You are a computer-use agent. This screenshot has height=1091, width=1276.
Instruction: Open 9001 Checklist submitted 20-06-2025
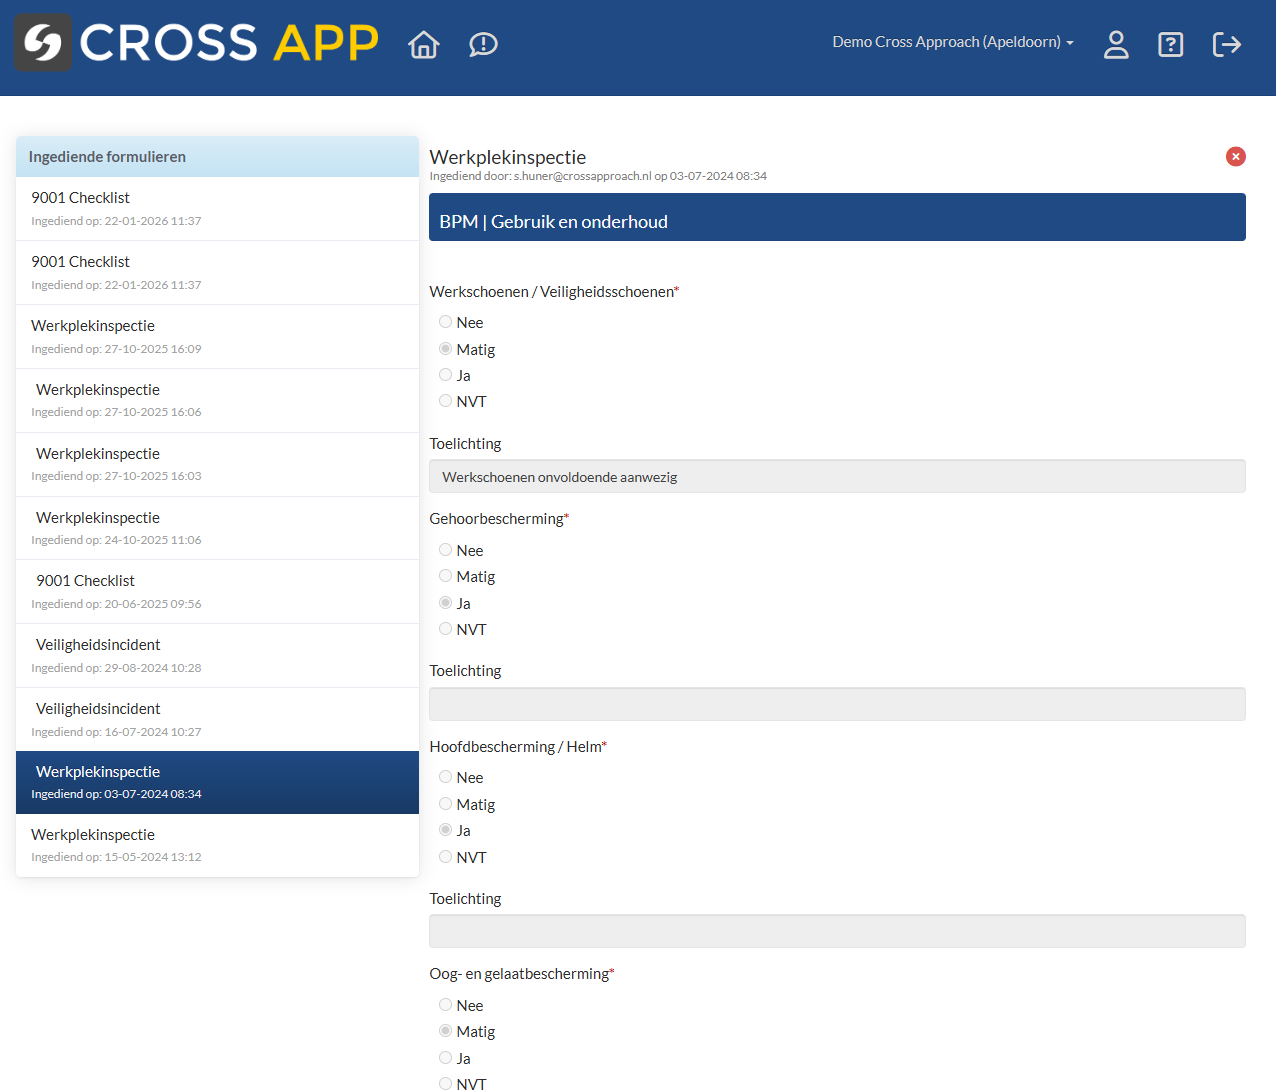click(x=217, y=591)
